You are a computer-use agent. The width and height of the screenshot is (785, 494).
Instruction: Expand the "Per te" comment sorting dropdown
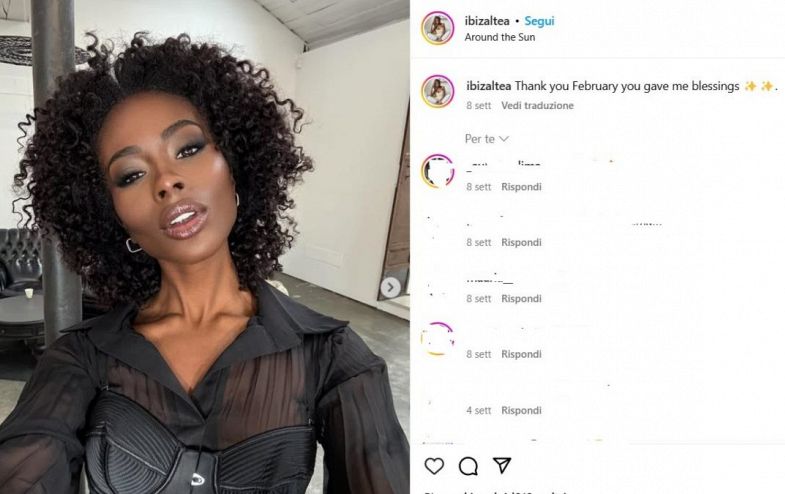point(487,139)
